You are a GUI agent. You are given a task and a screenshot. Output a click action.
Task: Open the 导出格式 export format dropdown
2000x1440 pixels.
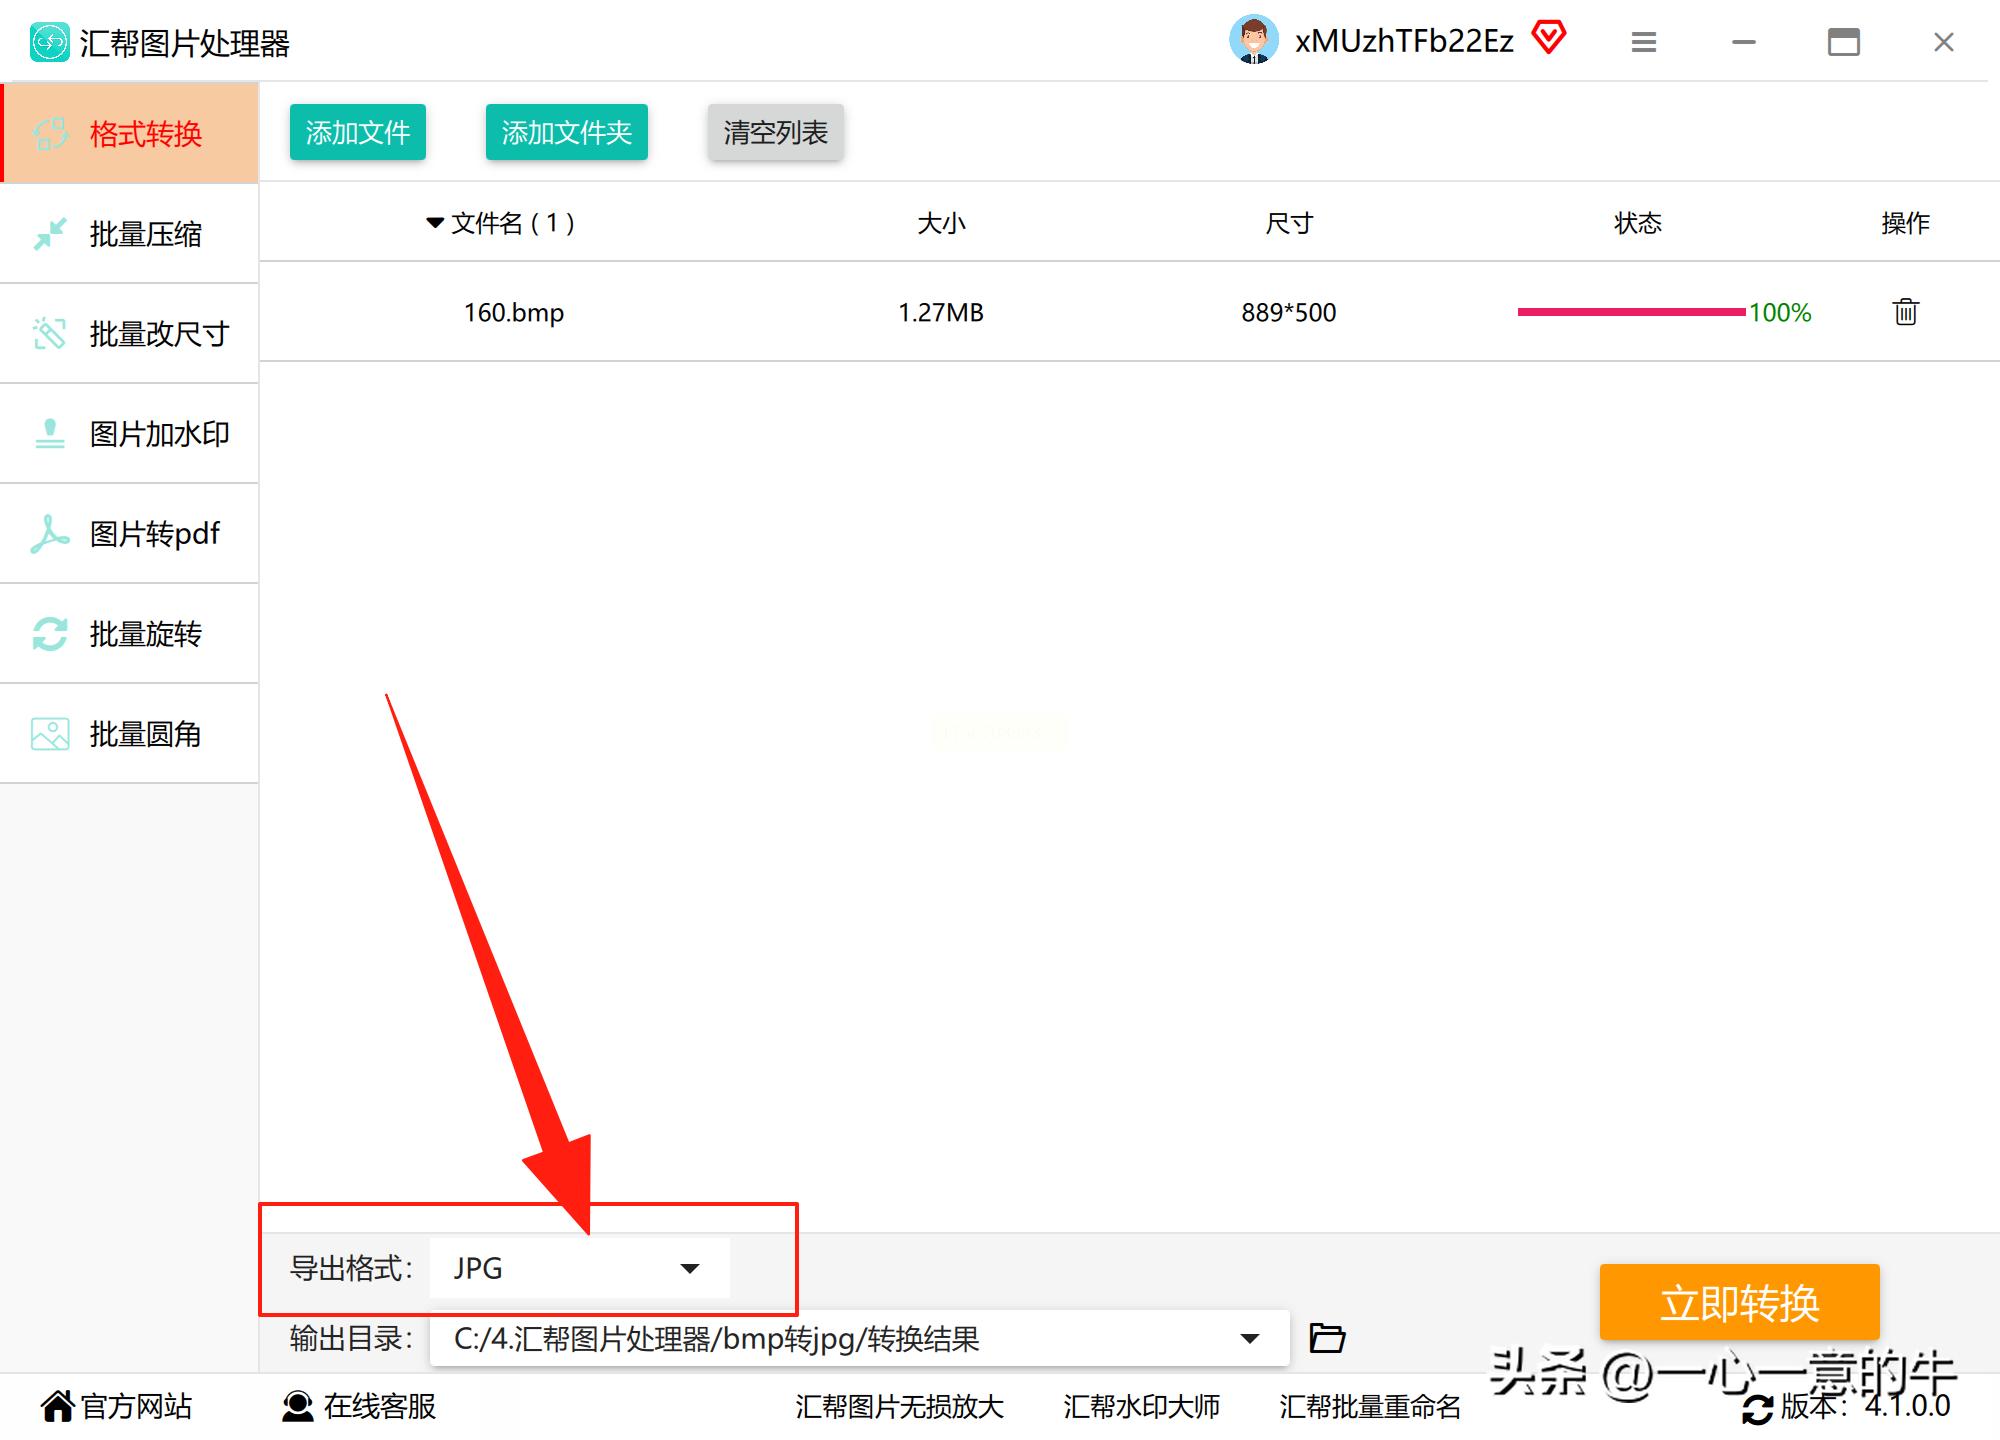tap(580, 1267)
